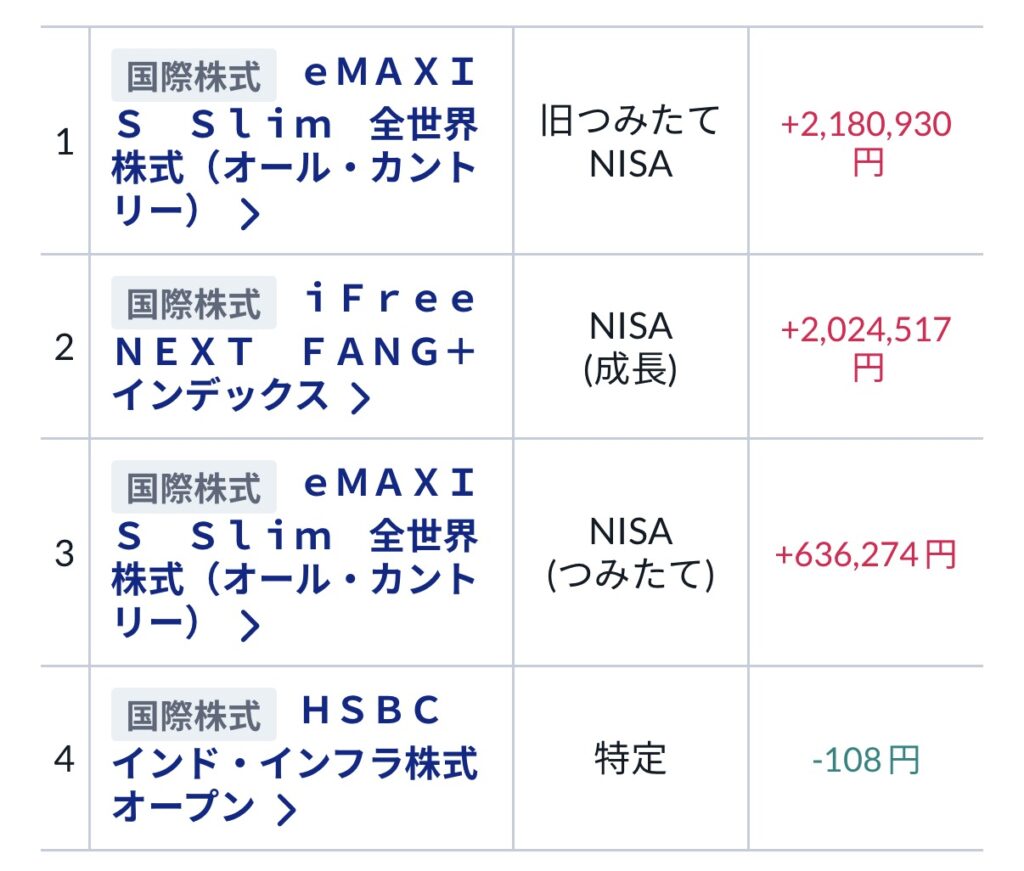Click the chevron arrow after オール・カントリー in row 3
Screen dimensions: 1024x871
pos(249,625)
